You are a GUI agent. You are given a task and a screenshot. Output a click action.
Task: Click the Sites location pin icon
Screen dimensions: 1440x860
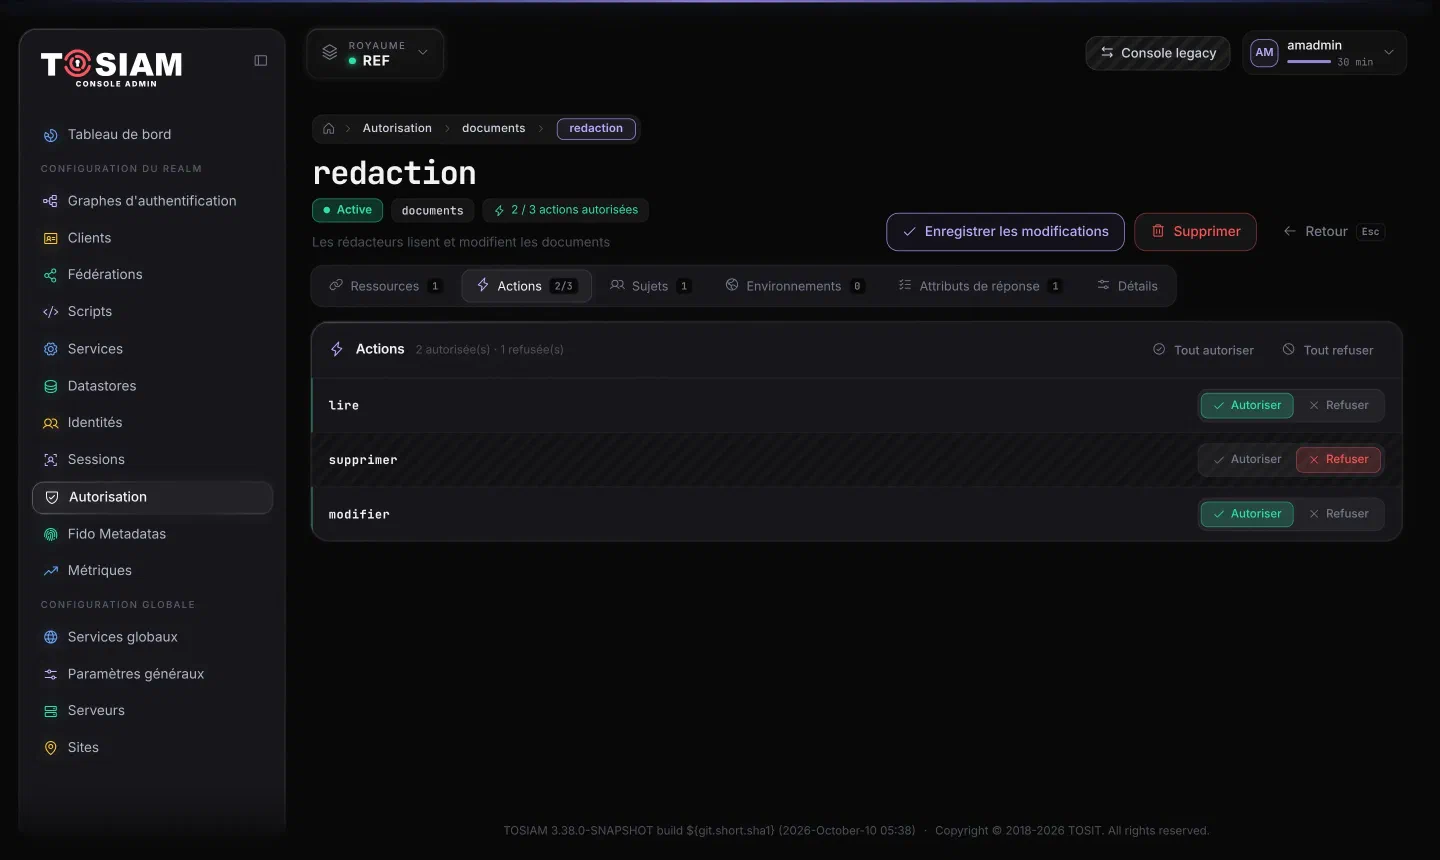(51, 748)
